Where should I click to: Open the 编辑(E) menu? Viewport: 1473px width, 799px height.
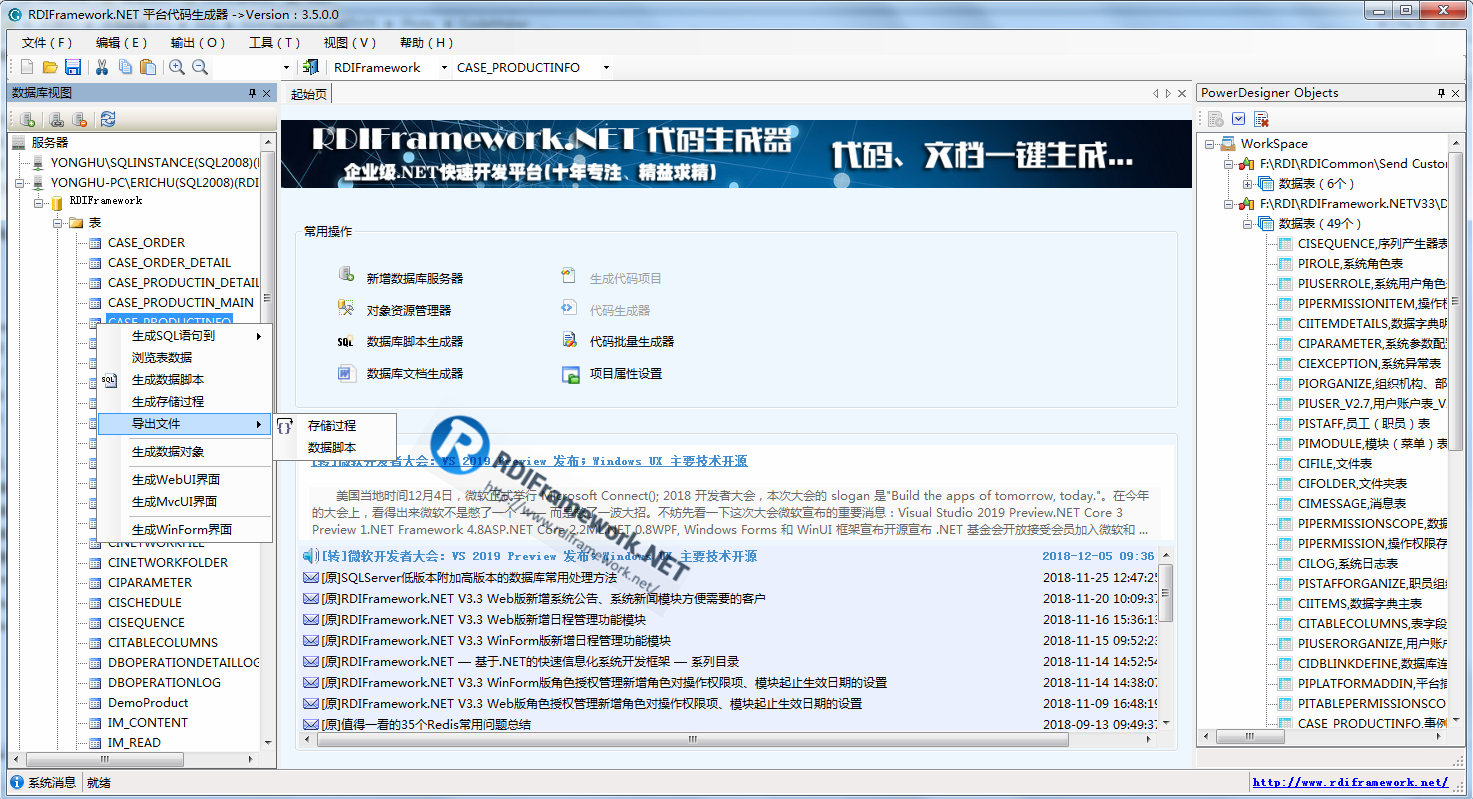(x=121, y=42)
